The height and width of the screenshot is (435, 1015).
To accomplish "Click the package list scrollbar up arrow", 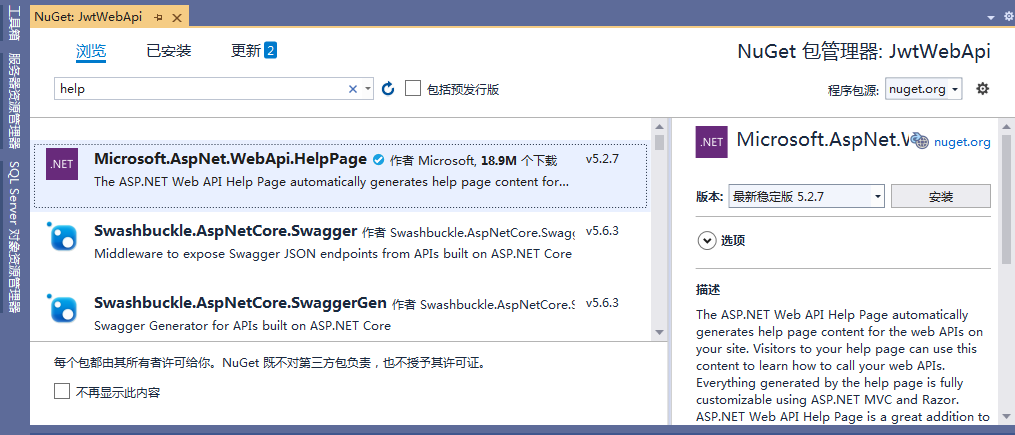I will [659, 127].
